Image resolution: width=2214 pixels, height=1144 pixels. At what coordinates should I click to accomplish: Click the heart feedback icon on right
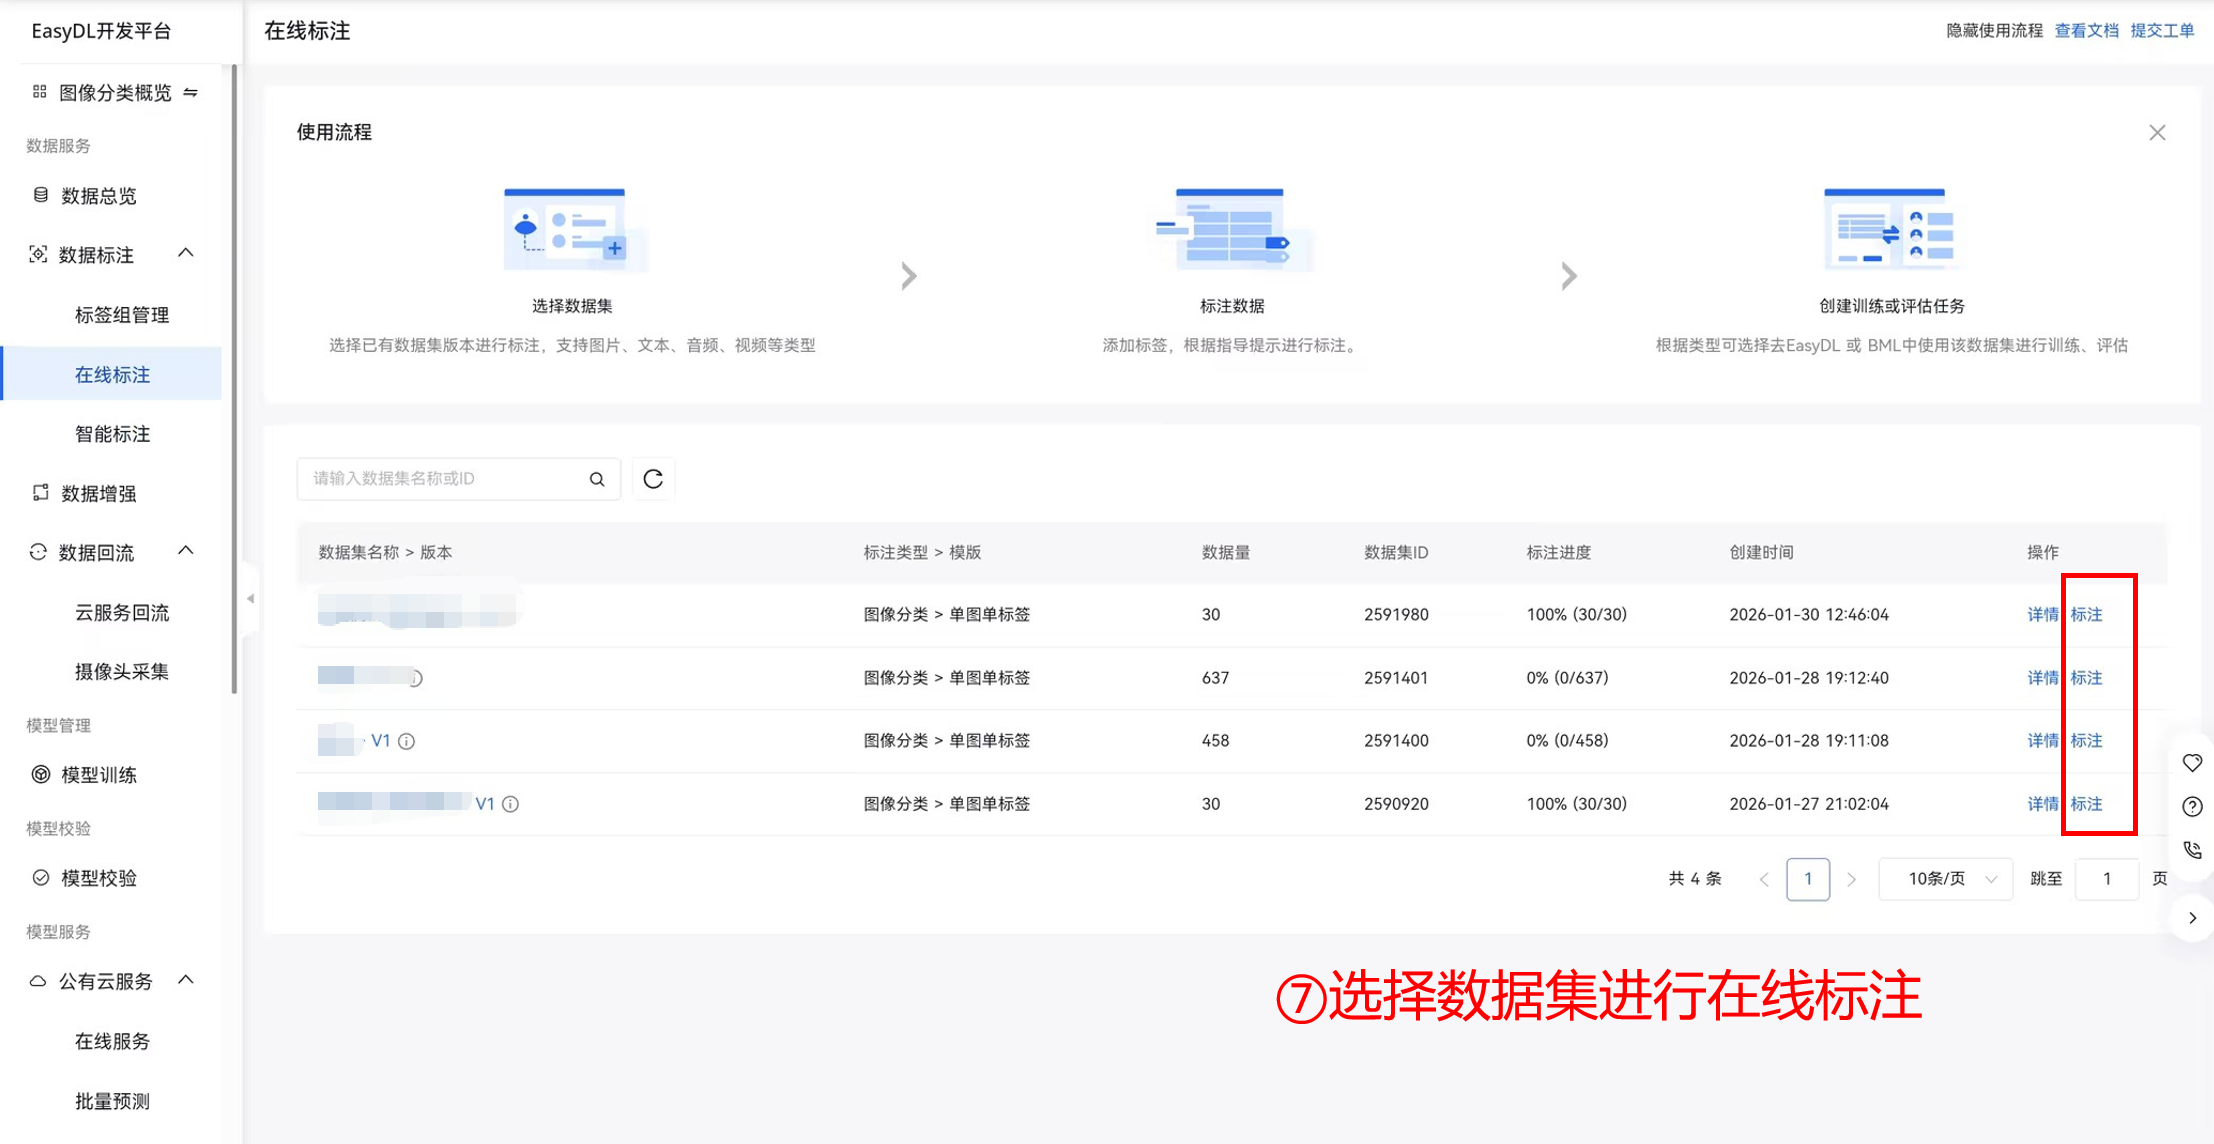coord(2192,763)
